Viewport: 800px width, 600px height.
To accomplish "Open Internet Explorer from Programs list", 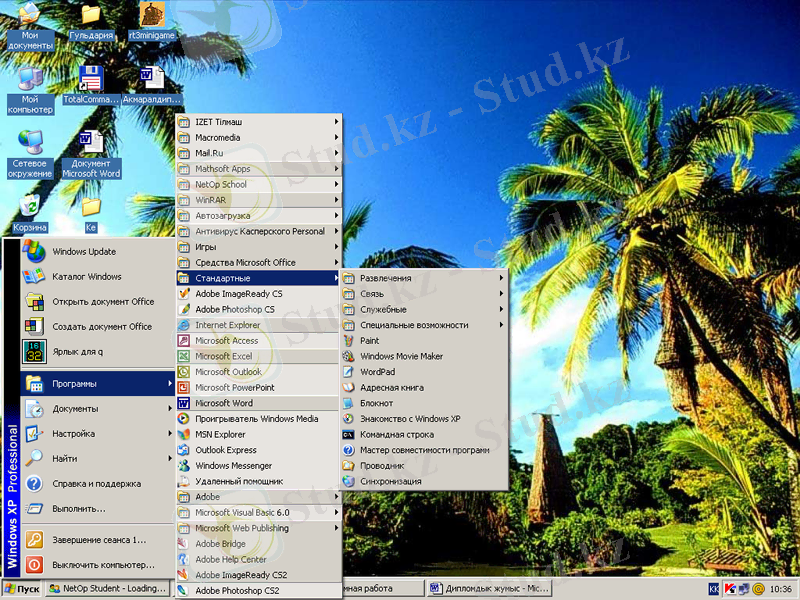I will (227, 325).
